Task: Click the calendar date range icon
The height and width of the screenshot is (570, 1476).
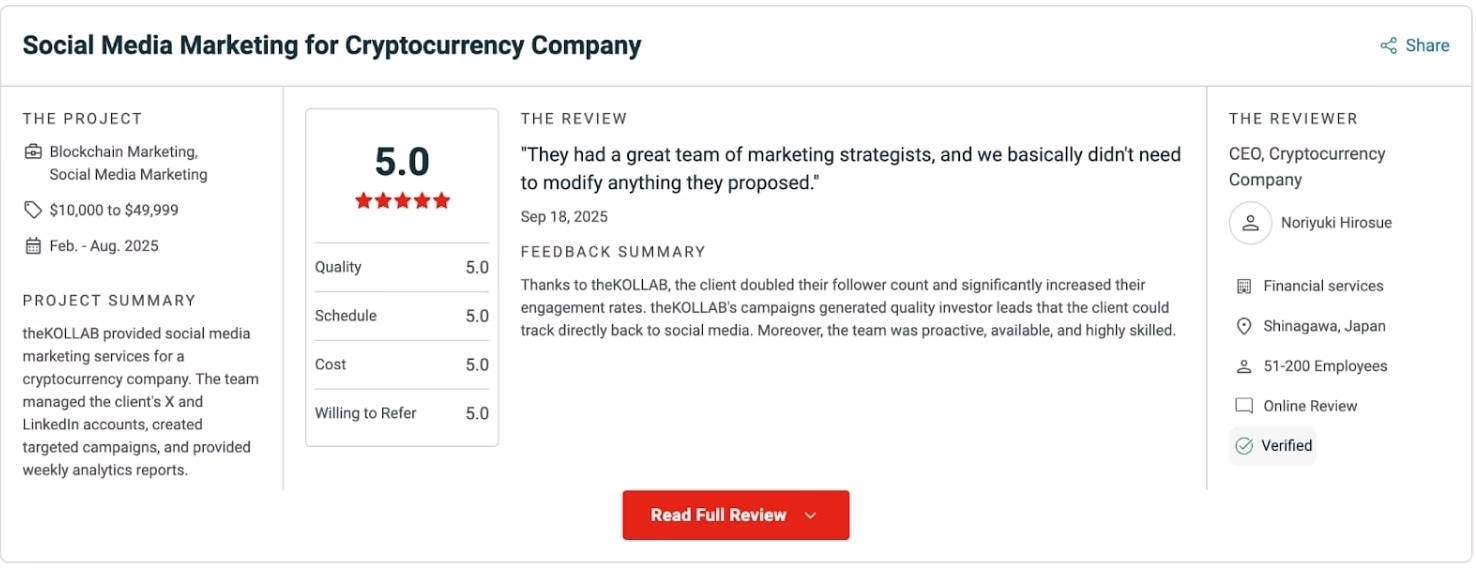Action: 33,246
